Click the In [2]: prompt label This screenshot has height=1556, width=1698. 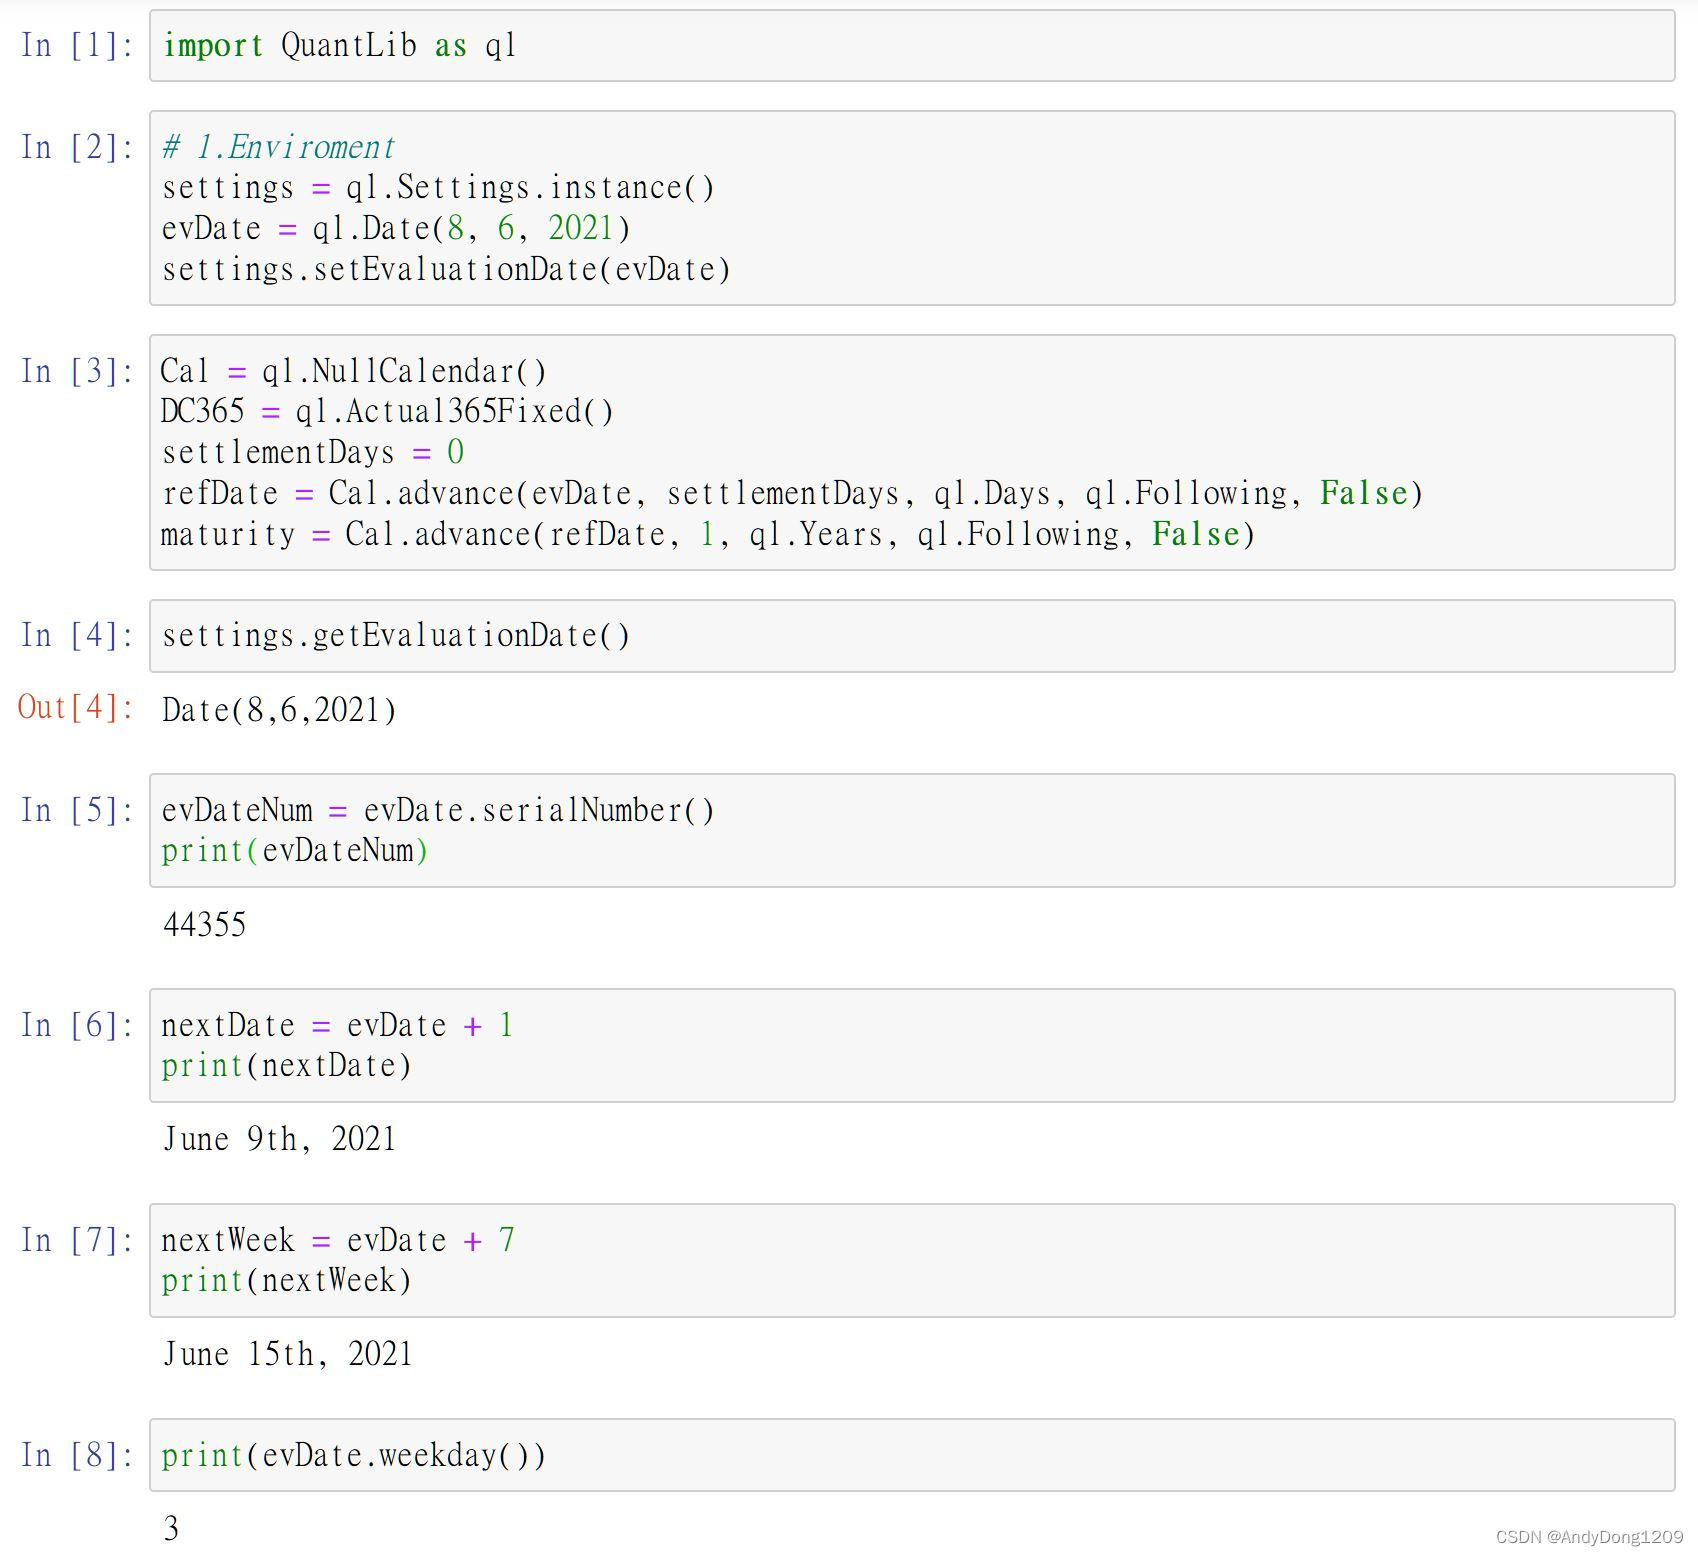77,148
